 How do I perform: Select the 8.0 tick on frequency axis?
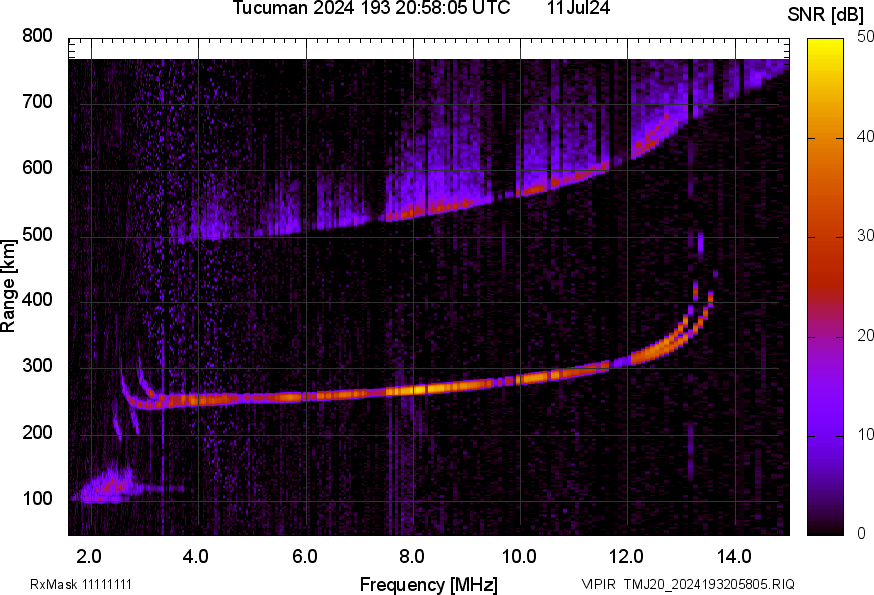pos(413,556)
